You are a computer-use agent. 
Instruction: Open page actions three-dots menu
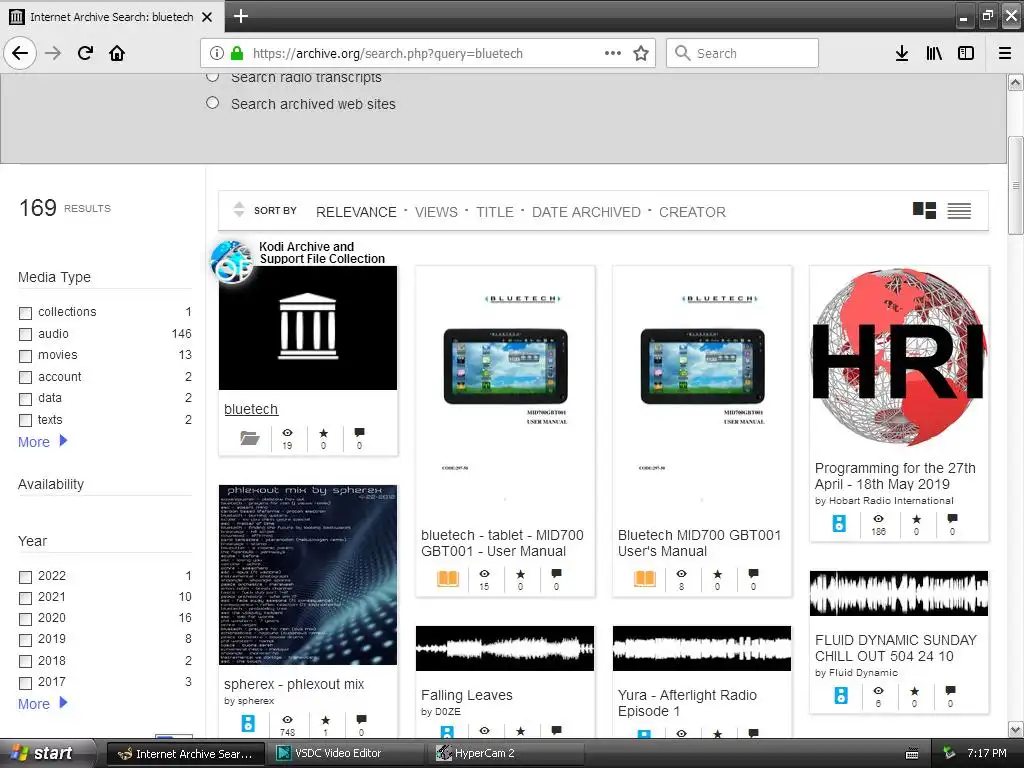613,53
